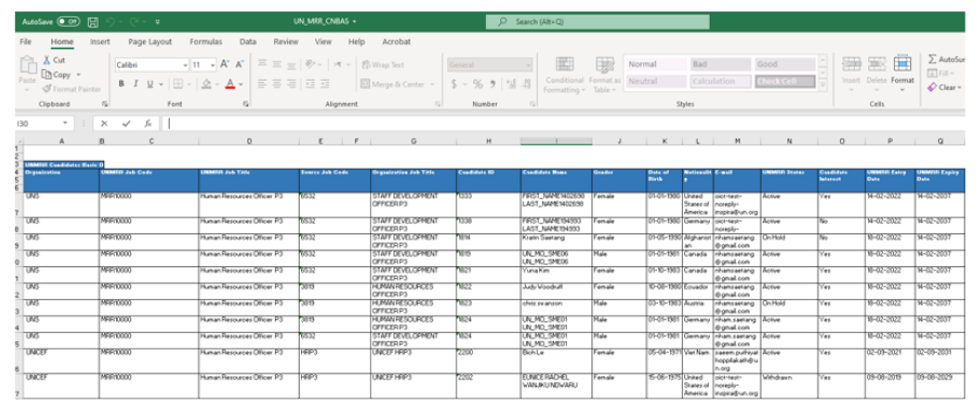Toggle the AutoSave switch
This screenshot has width=978, height=409.
tap(68, 20)
